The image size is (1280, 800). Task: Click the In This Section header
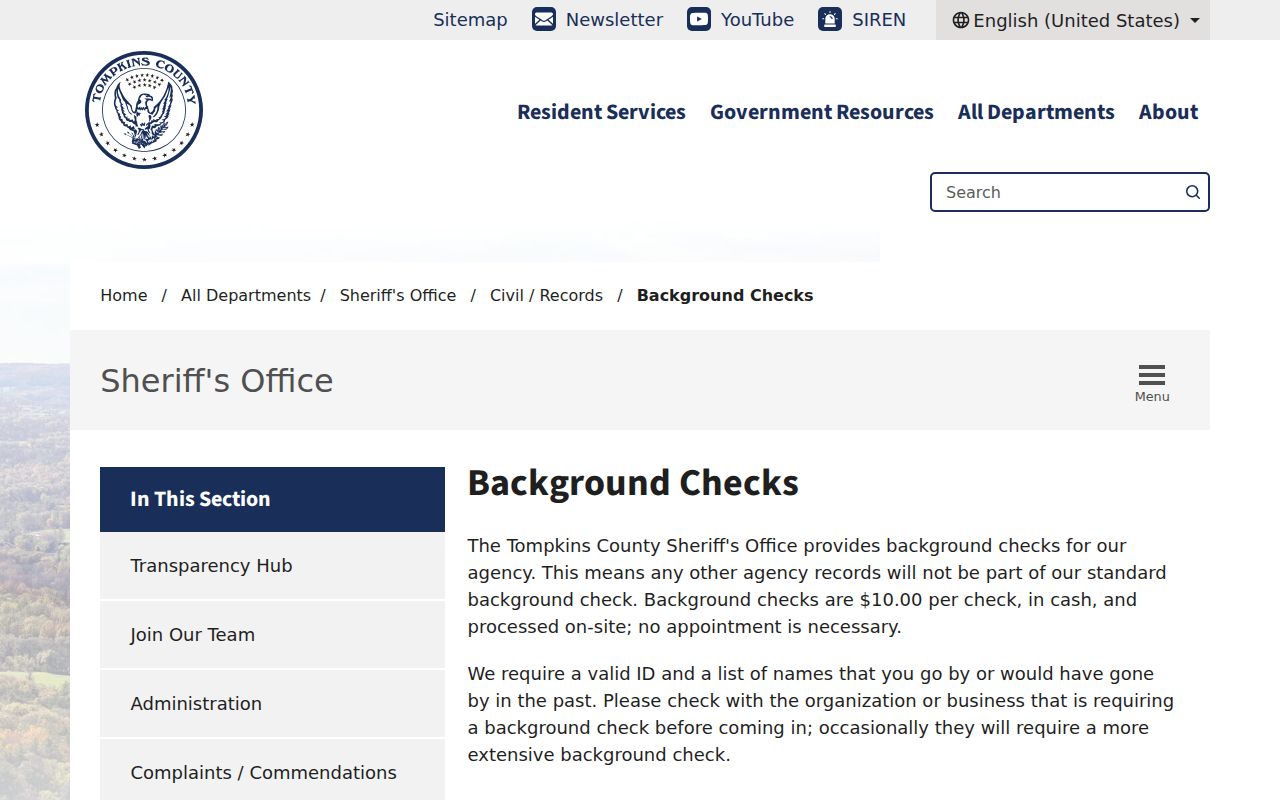(x=272, y=499)
